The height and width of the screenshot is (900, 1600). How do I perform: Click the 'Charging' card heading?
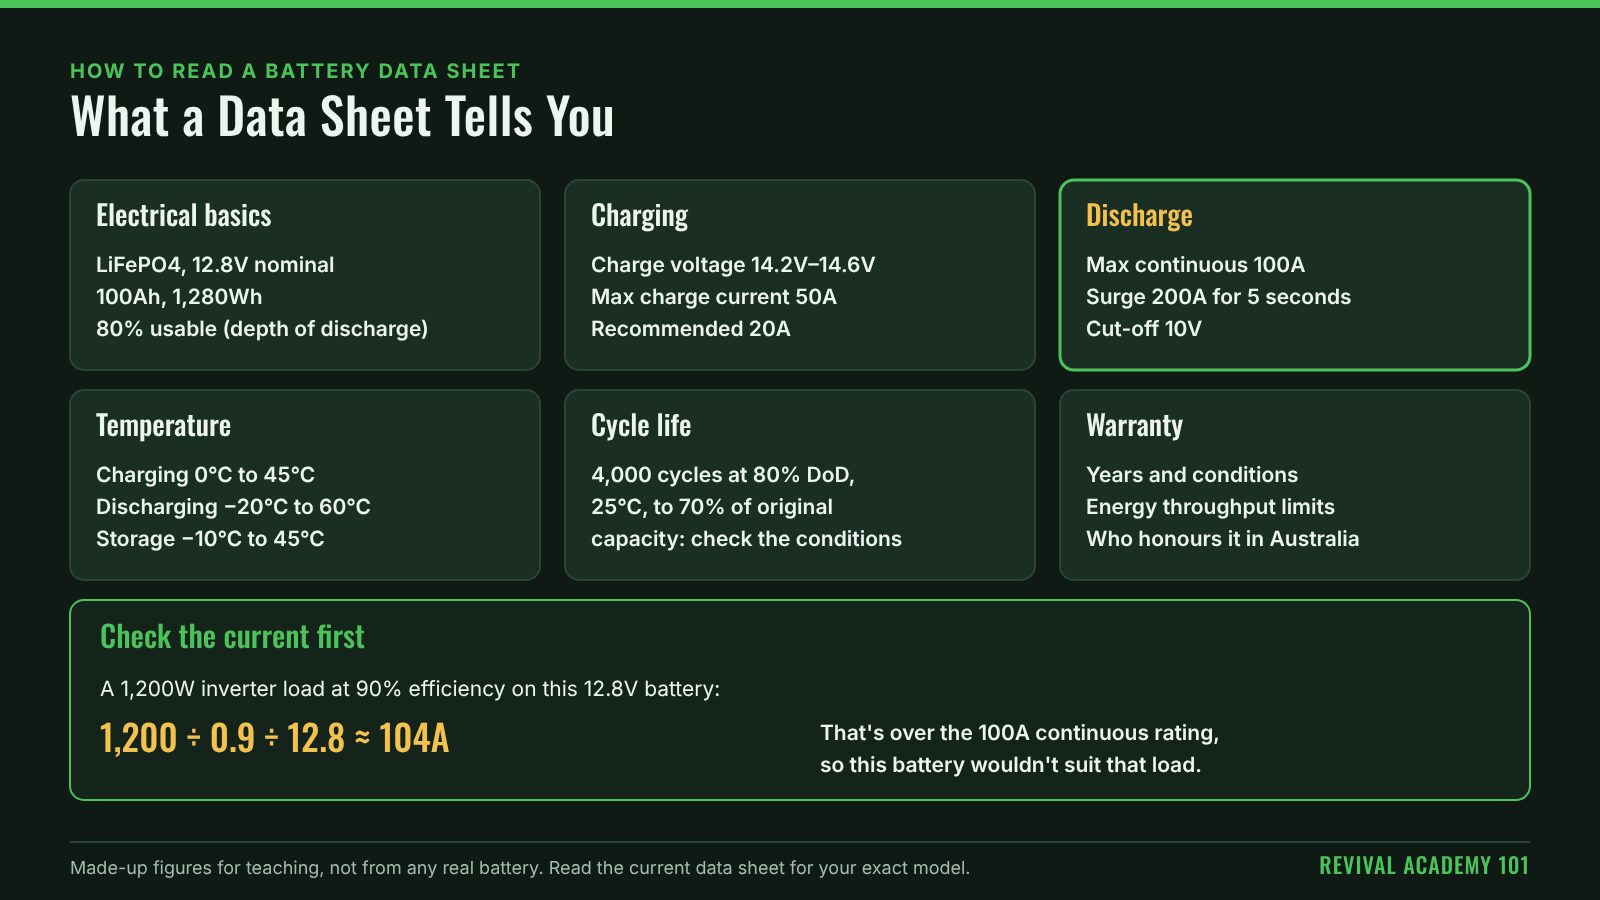(640, 215)
